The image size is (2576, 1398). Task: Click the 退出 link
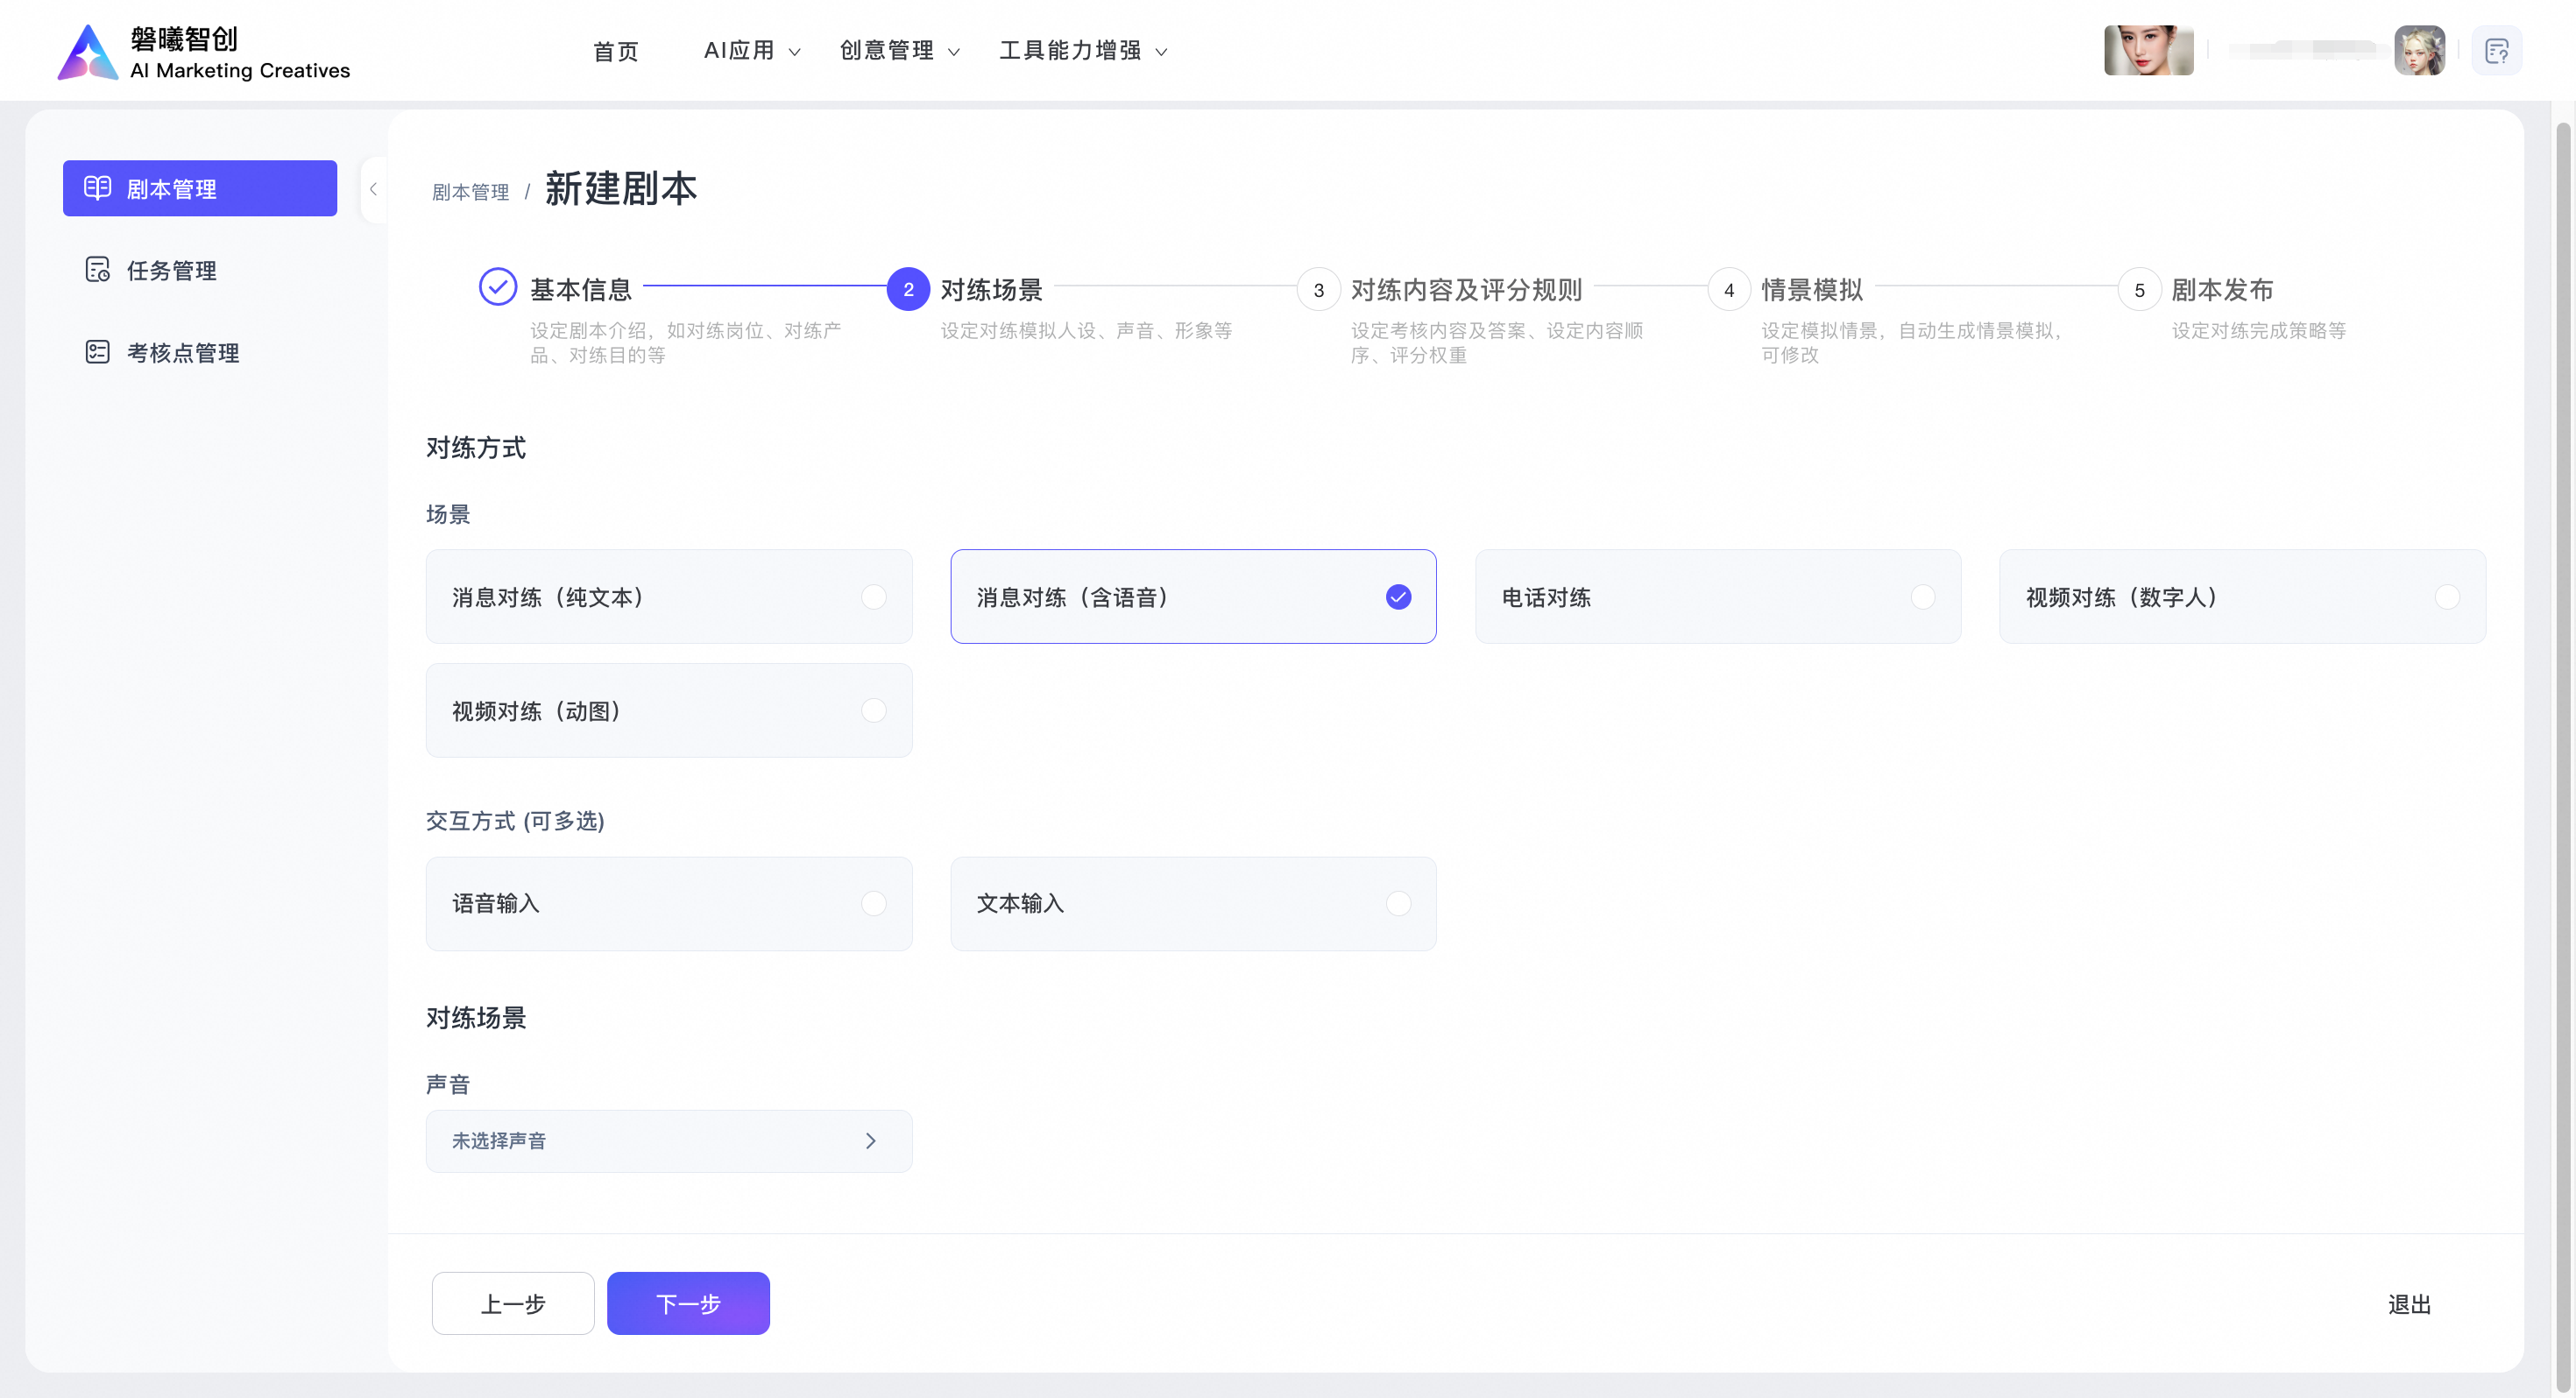click(x=2408, y=1304)
